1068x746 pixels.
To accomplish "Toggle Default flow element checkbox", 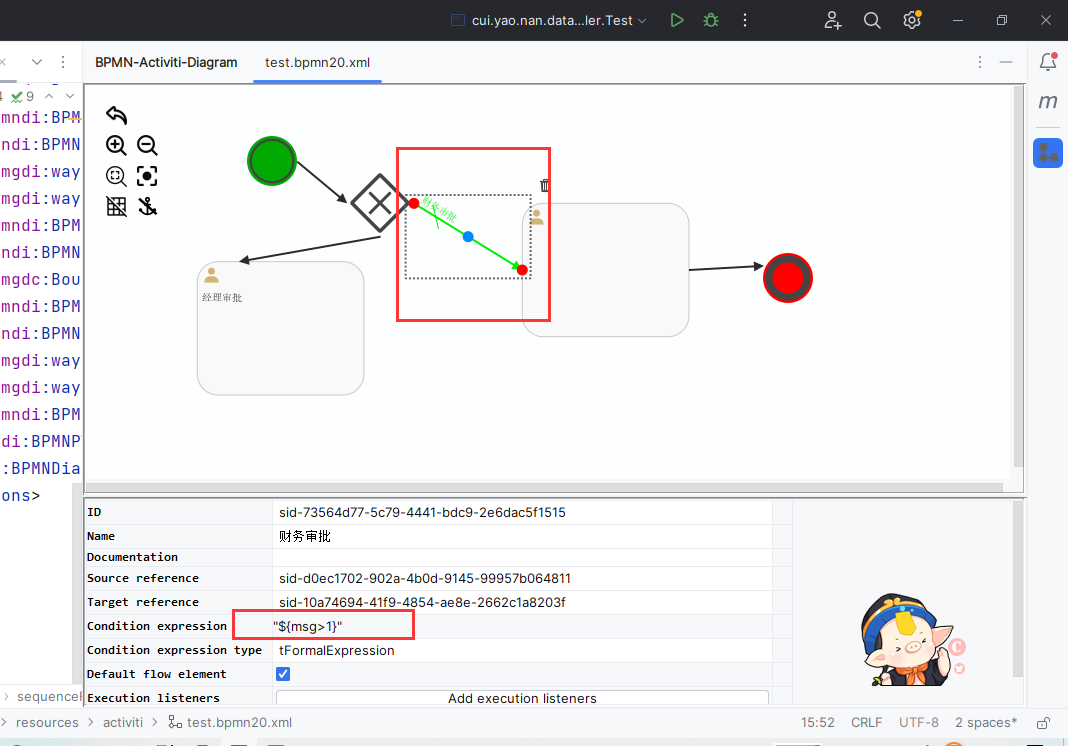I will tap(283, 674).
